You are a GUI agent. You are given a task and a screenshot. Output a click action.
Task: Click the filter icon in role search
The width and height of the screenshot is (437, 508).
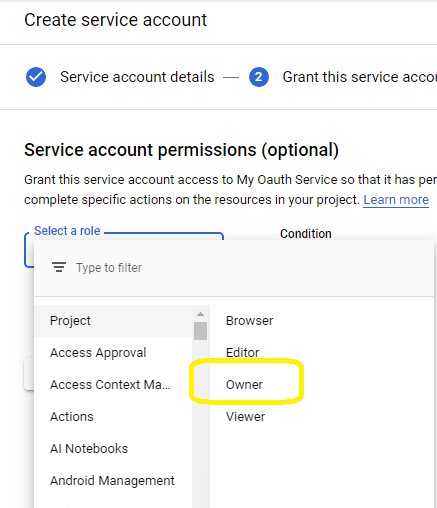pos(59,267)
